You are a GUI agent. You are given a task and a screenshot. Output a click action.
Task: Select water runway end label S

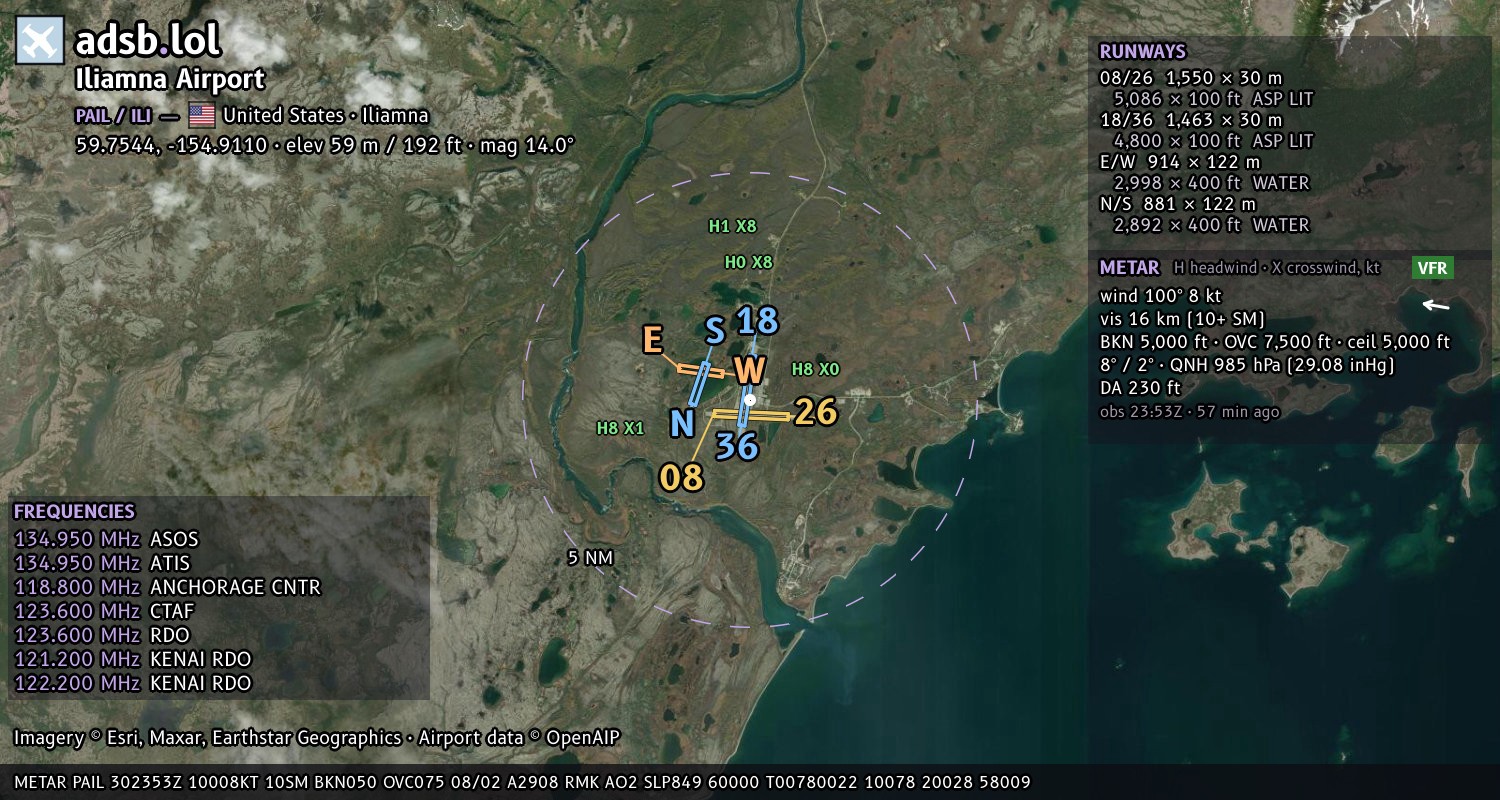pos(714,330)
